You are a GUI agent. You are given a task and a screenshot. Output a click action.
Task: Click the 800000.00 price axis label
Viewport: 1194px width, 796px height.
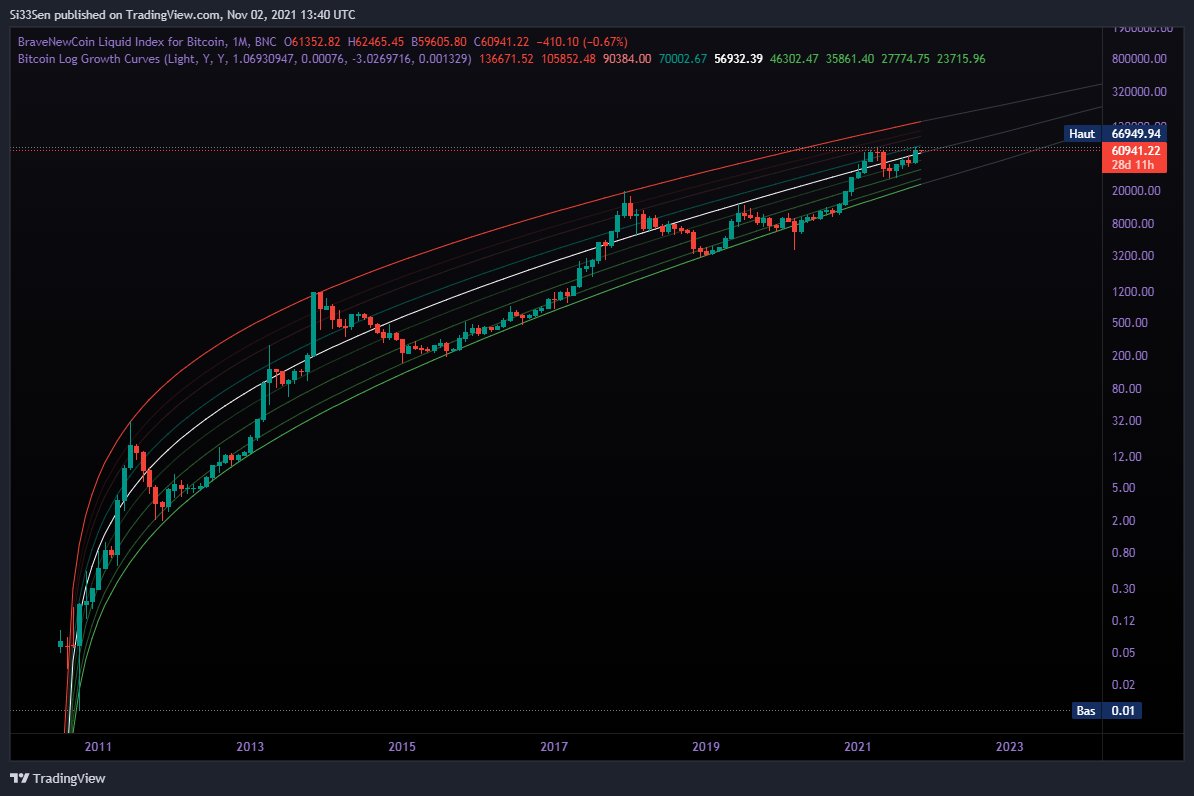[x=1139, y=59]
